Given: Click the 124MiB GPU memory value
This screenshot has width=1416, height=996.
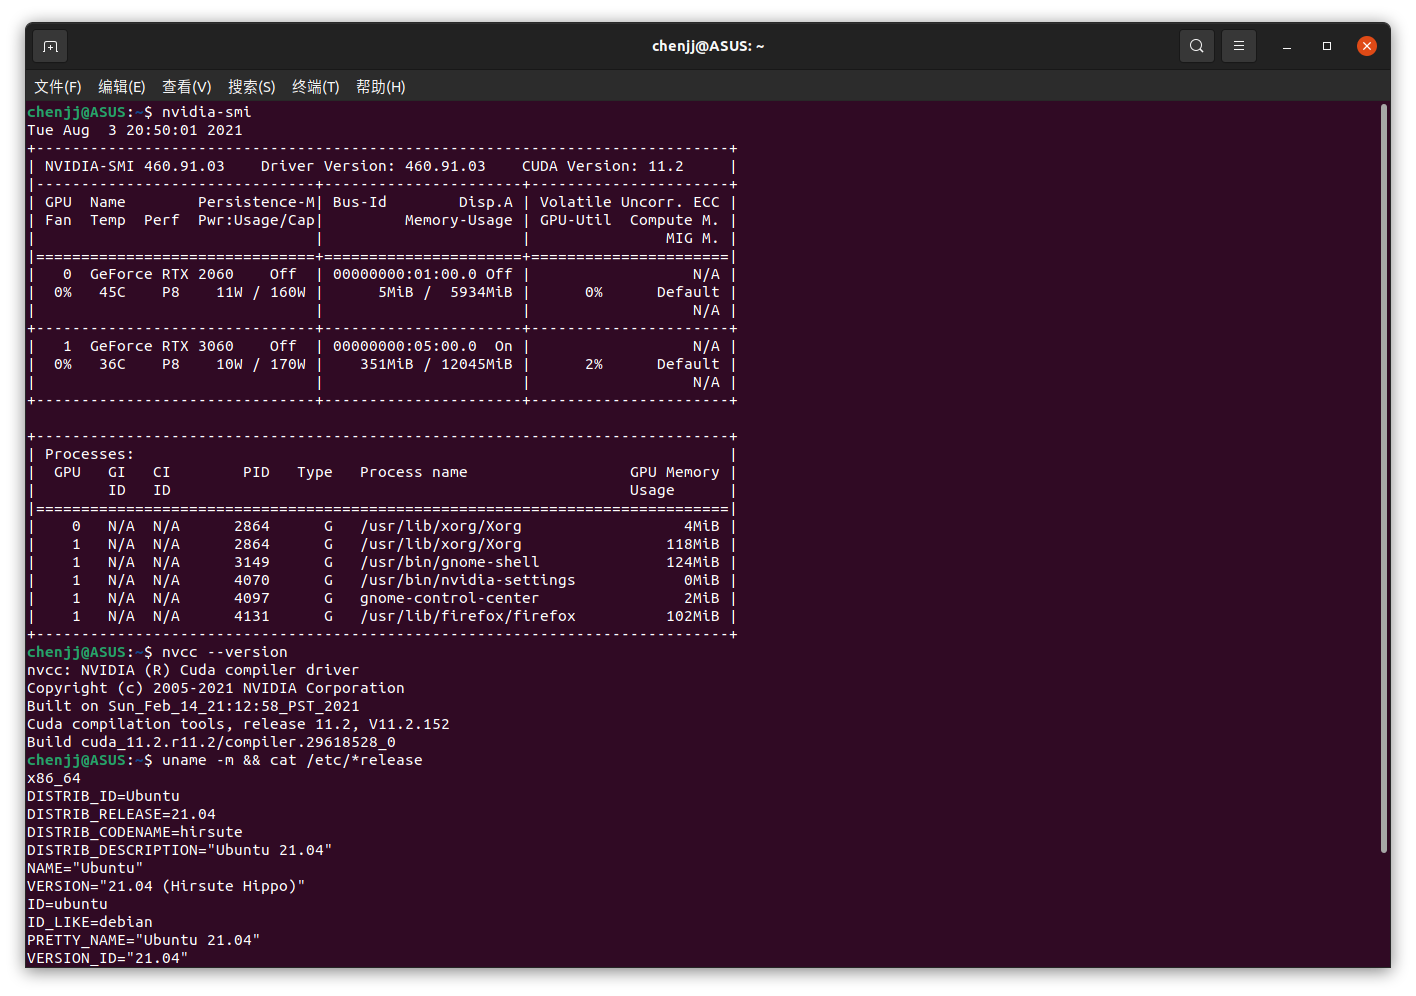Looking at the screenshot, I should [x=693, y=562].
